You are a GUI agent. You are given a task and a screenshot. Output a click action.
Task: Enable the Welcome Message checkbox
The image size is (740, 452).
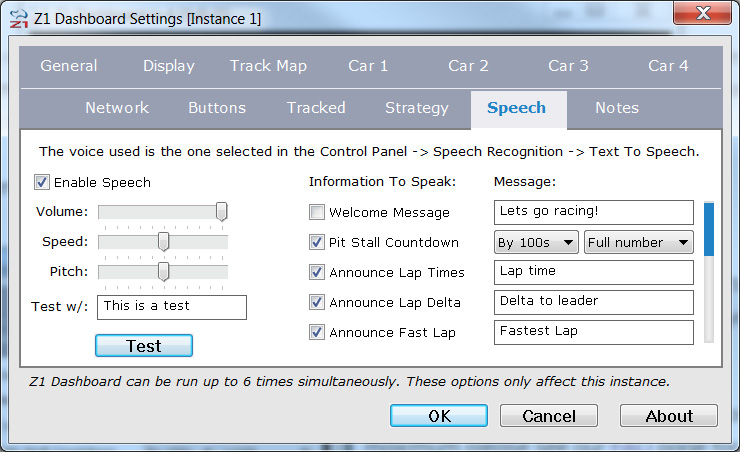(317, 212)
